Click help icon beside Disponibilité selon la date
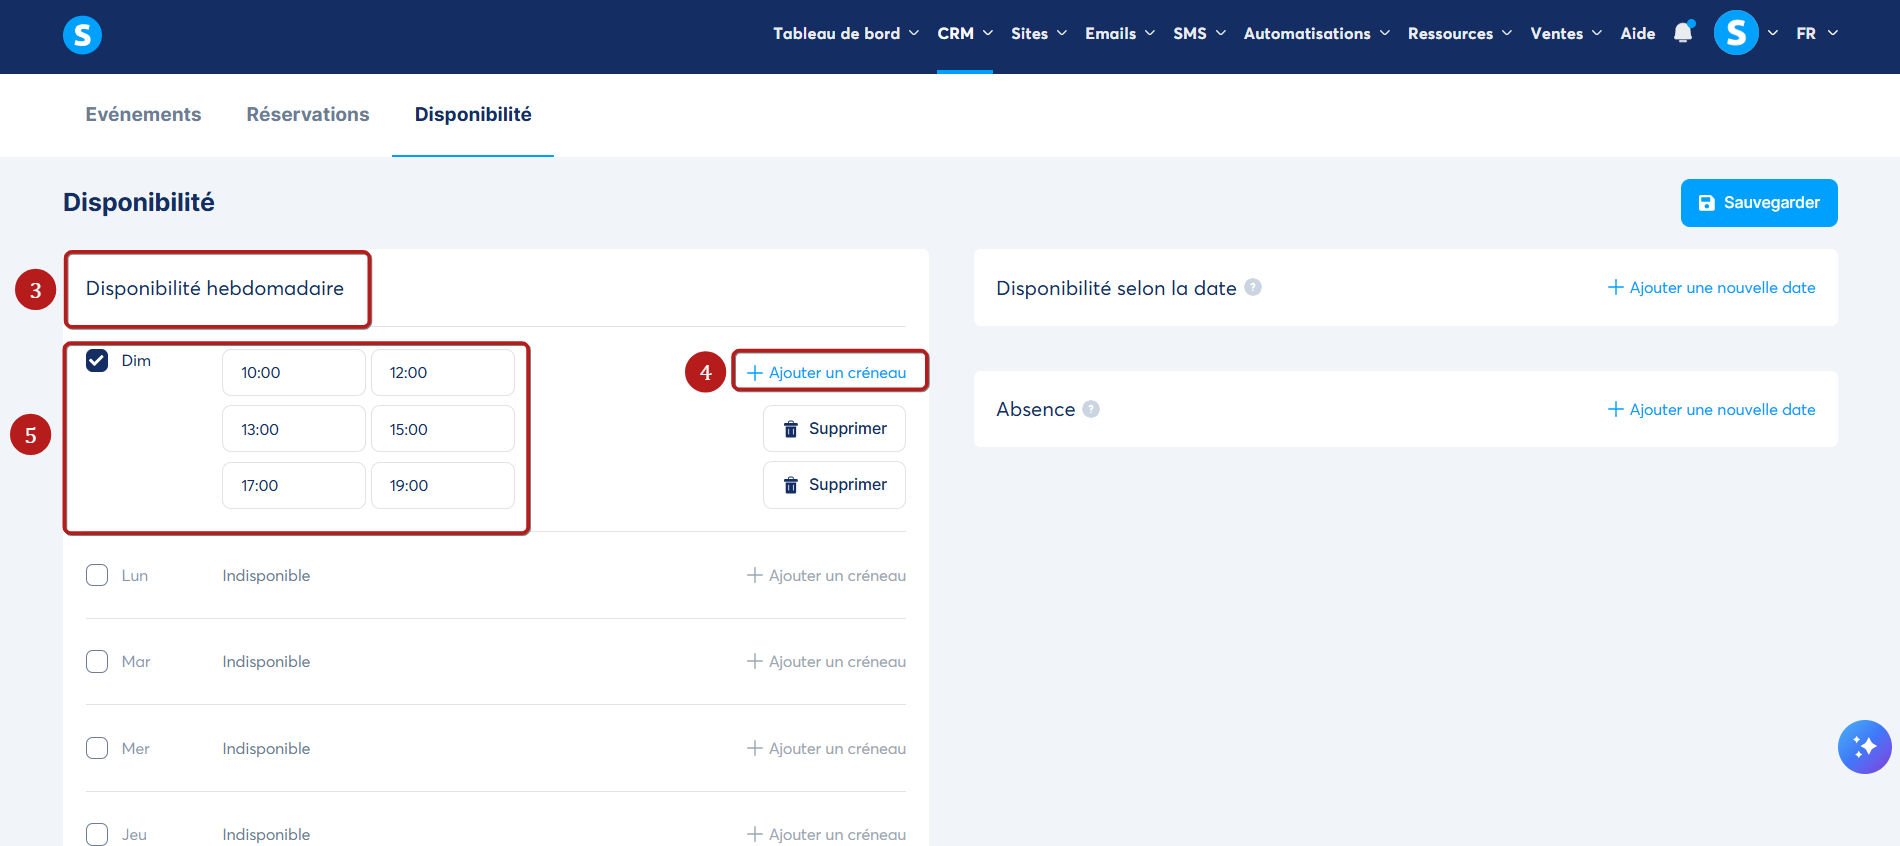This screenshot has height=846, width=1900. pyautogui.click(x=1253, y=287)
